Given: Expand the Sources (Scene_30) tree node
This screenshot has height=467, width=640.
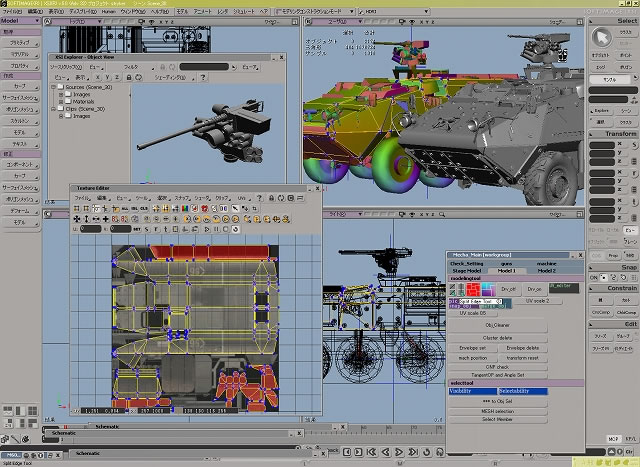Looking at the screenshot, I should pyautogui.click(x=53, y=88).
